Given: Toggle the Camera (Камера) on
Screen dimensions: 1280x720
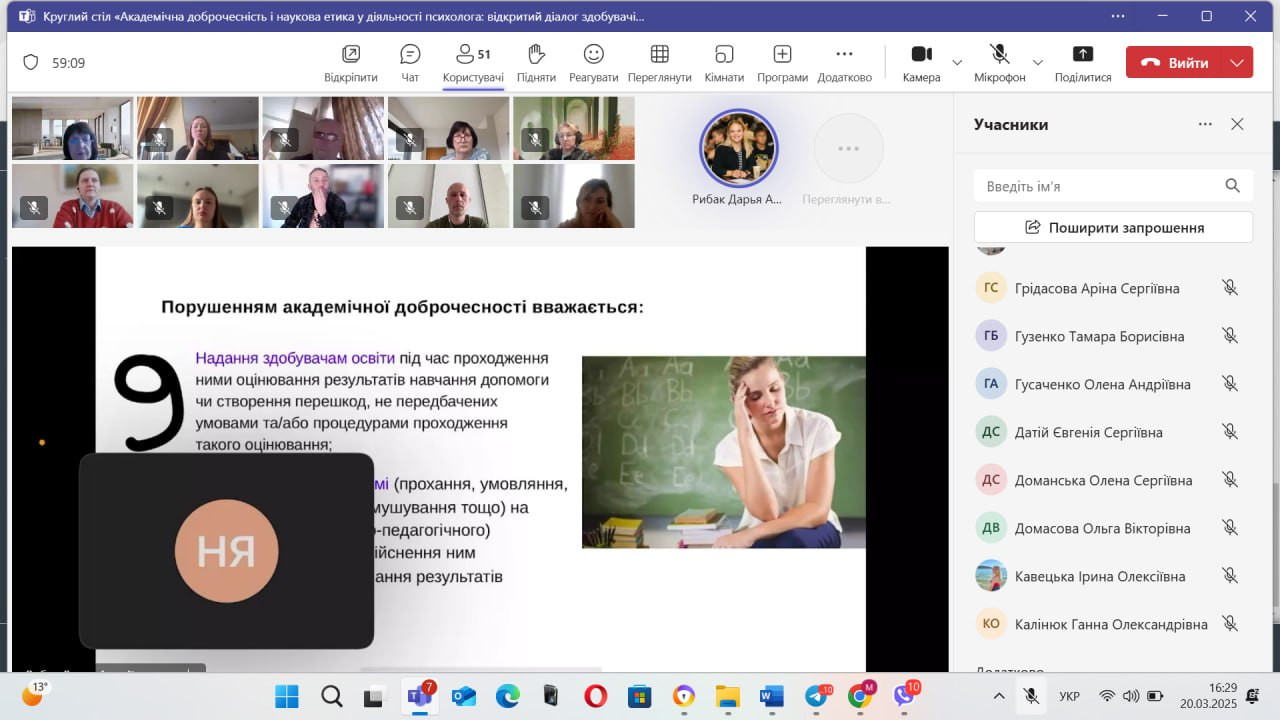Looking at the screenshot, I should (921, 55).
